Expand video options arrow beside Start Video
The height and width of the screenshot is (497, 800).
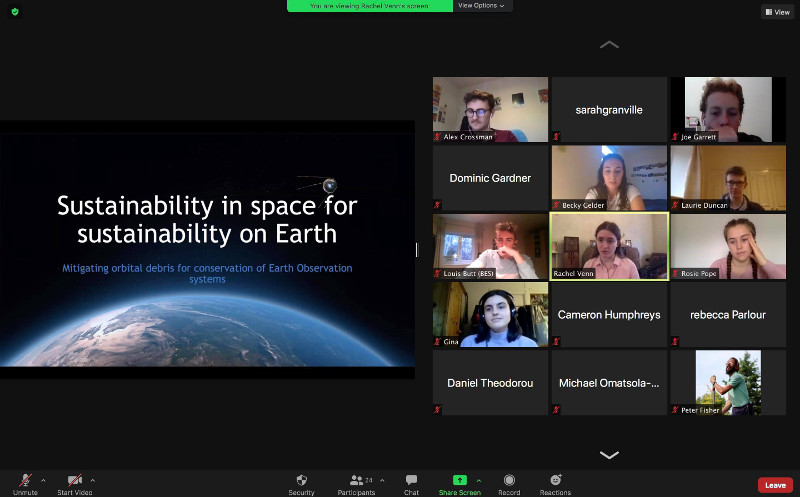[x=93, y=480]
